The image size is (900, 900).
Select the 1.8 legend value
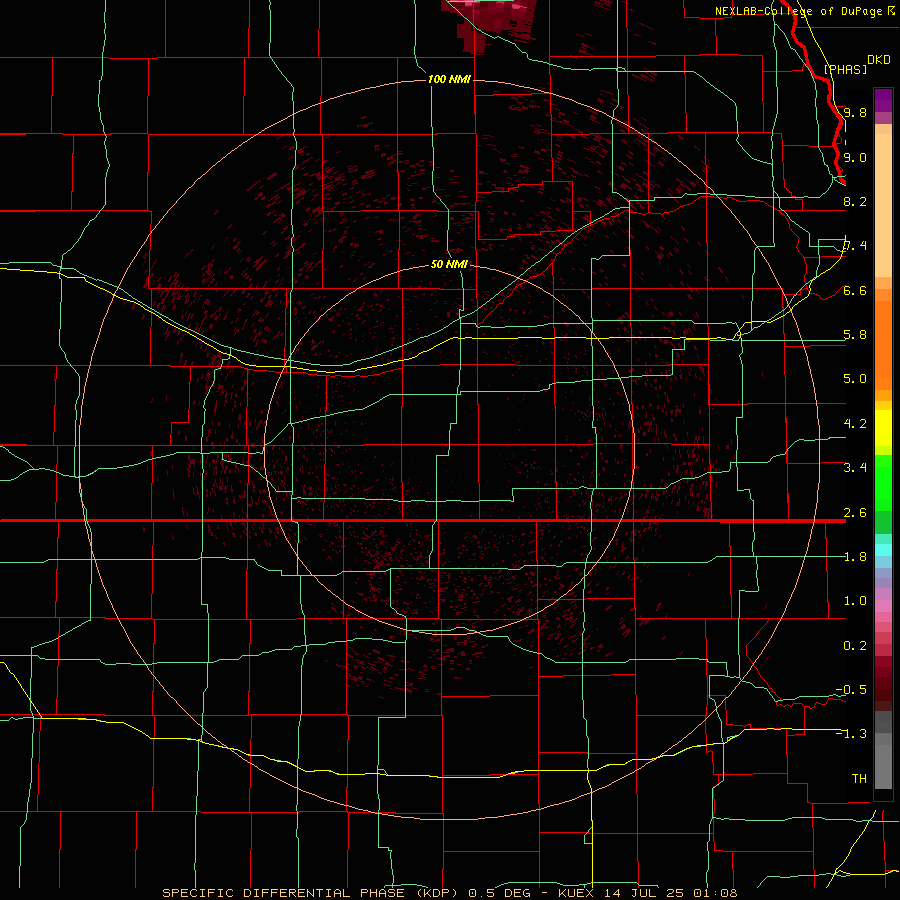coord(855,556)
